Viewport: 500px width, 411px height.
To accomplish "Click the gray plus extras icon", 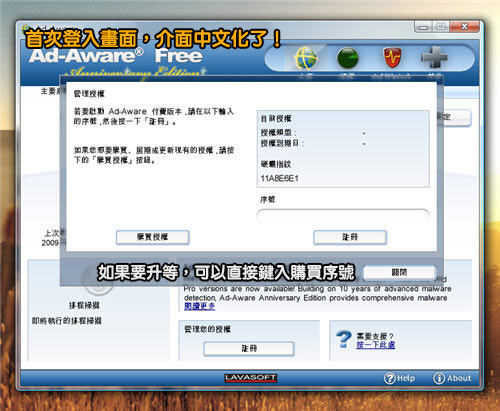I will (434, 58).
